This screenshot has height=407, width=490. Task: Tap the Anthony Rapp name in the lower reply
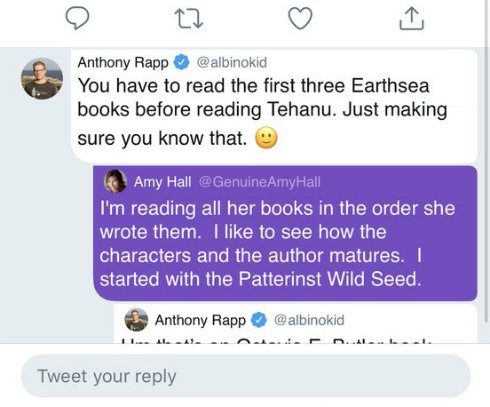click(200, 320)
